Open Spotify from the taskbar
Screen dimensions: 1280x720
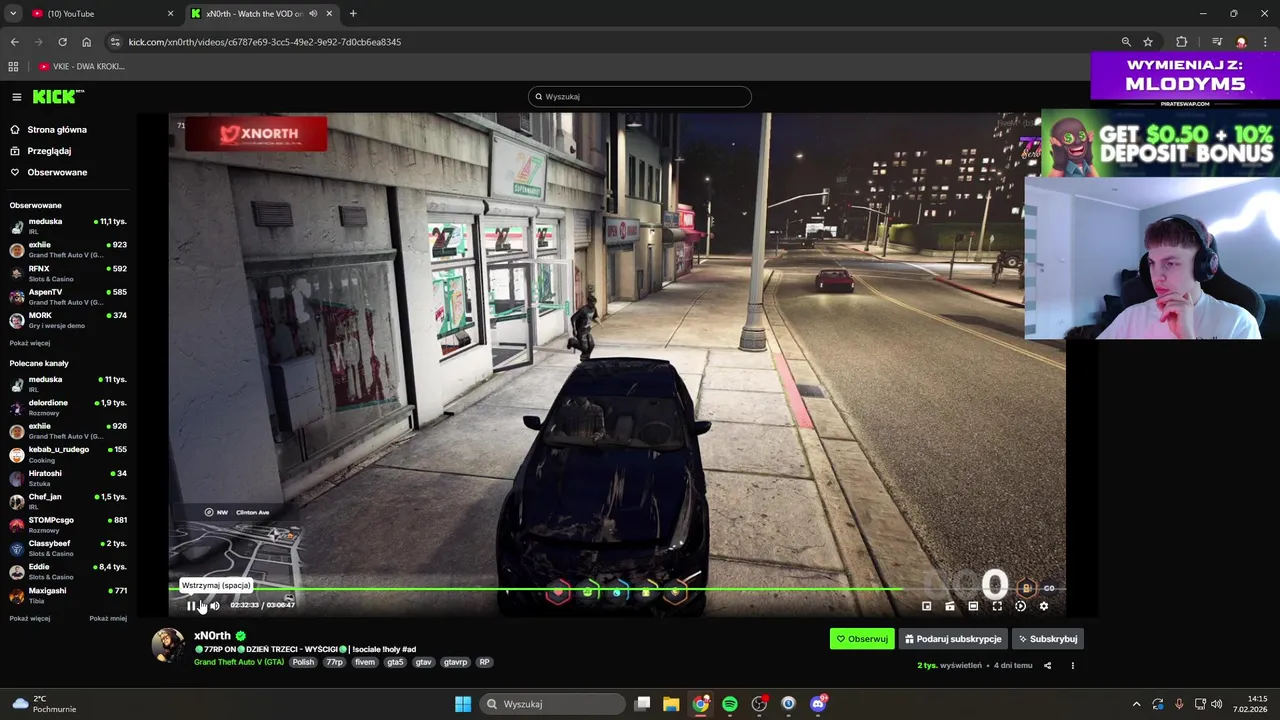[730, 704]
